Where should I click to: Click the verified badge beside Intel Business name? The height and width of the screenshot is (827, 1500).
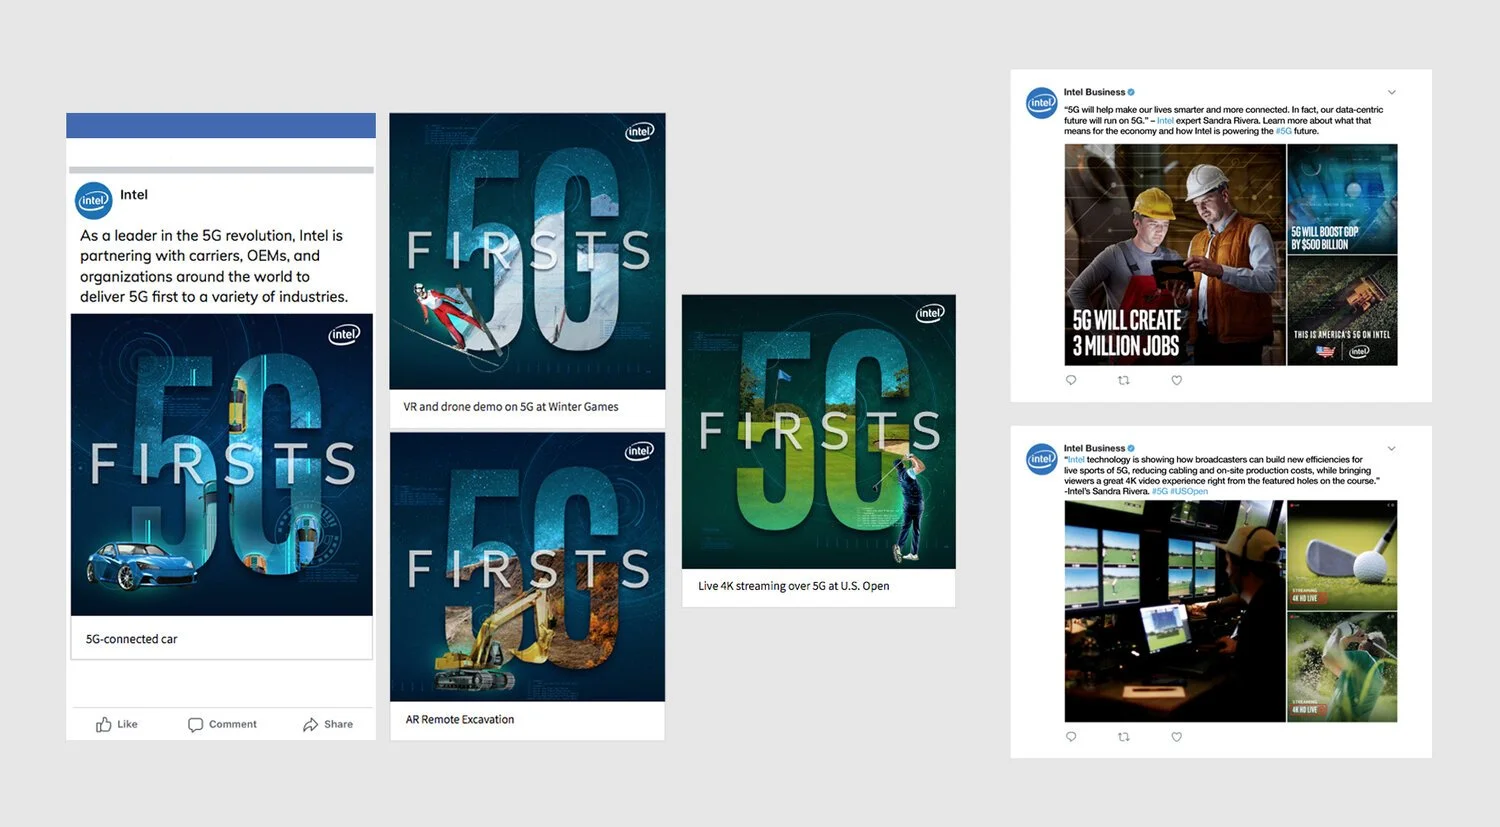[x=1131, y=91]
